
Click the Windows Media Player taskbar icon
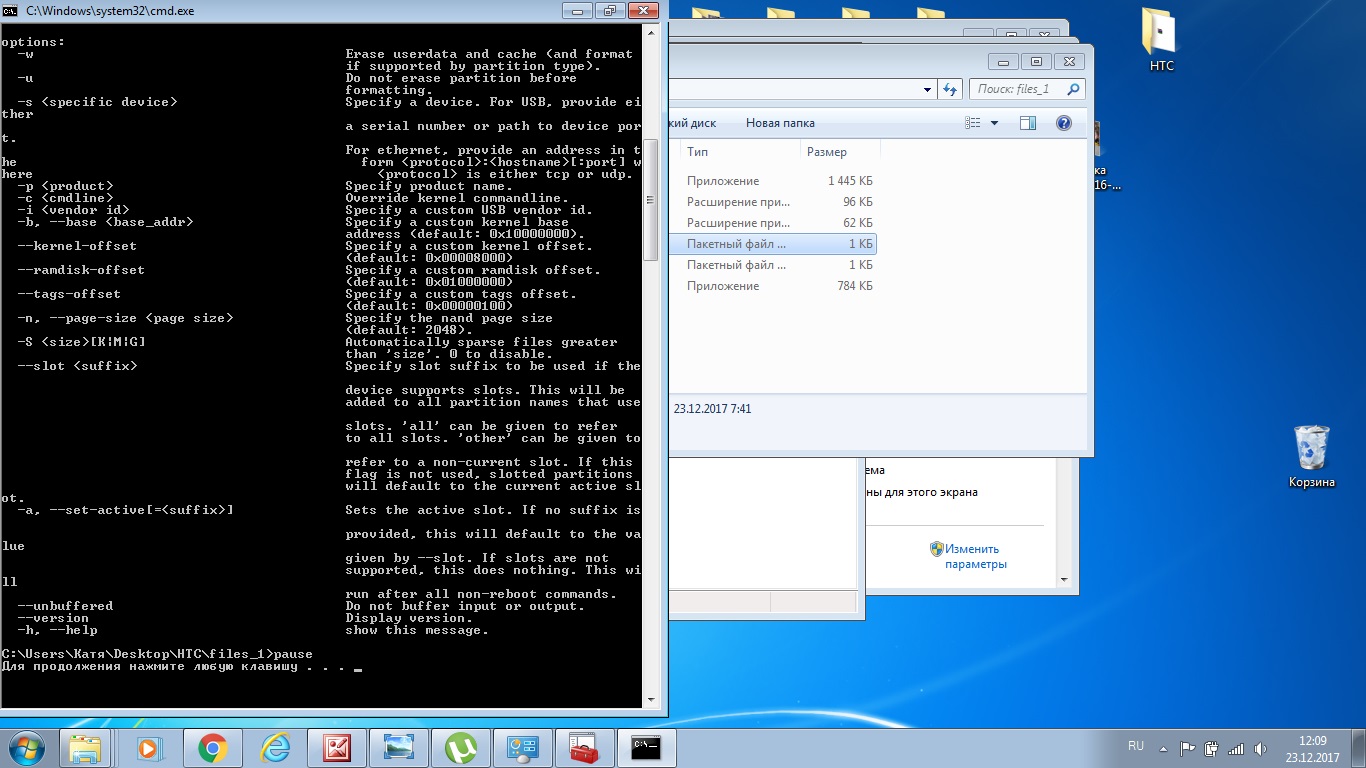tap(148, 748)
